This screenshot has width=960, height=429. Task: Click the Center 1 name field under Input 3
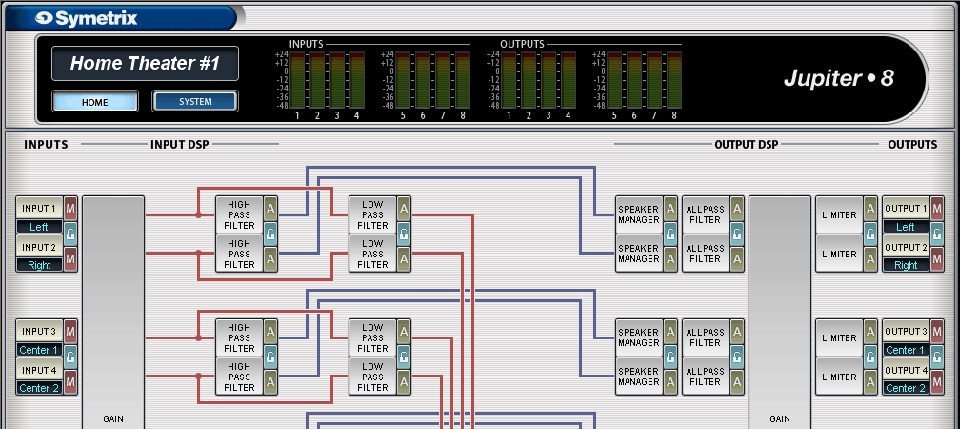(38, 350)
